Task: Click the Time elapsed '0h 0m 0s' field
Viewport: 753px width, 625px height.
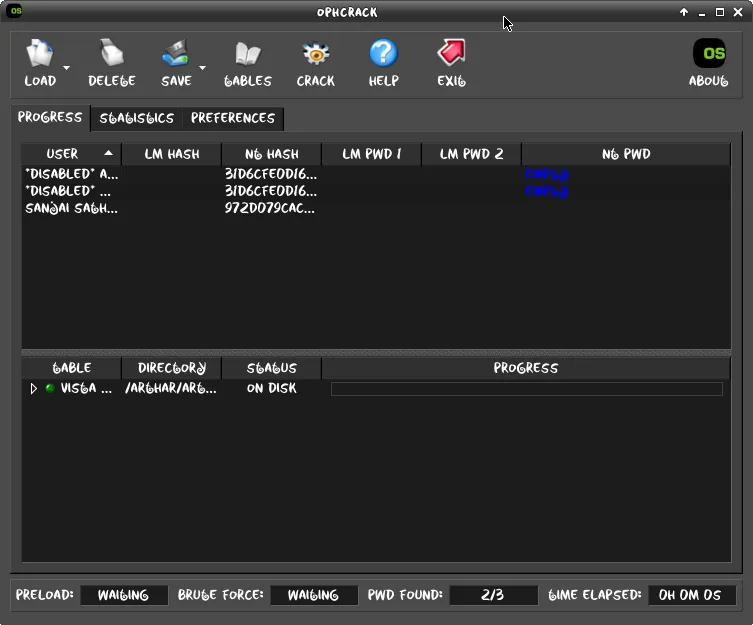Action: pos(691,596)
